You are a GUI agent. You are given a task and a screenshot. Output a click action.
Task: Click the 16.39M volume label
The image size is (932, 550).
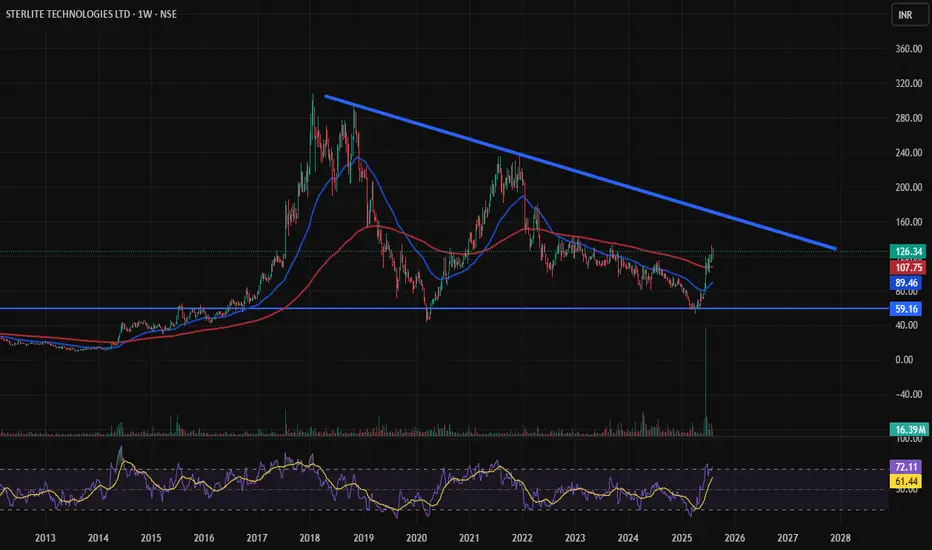point(909,429)
